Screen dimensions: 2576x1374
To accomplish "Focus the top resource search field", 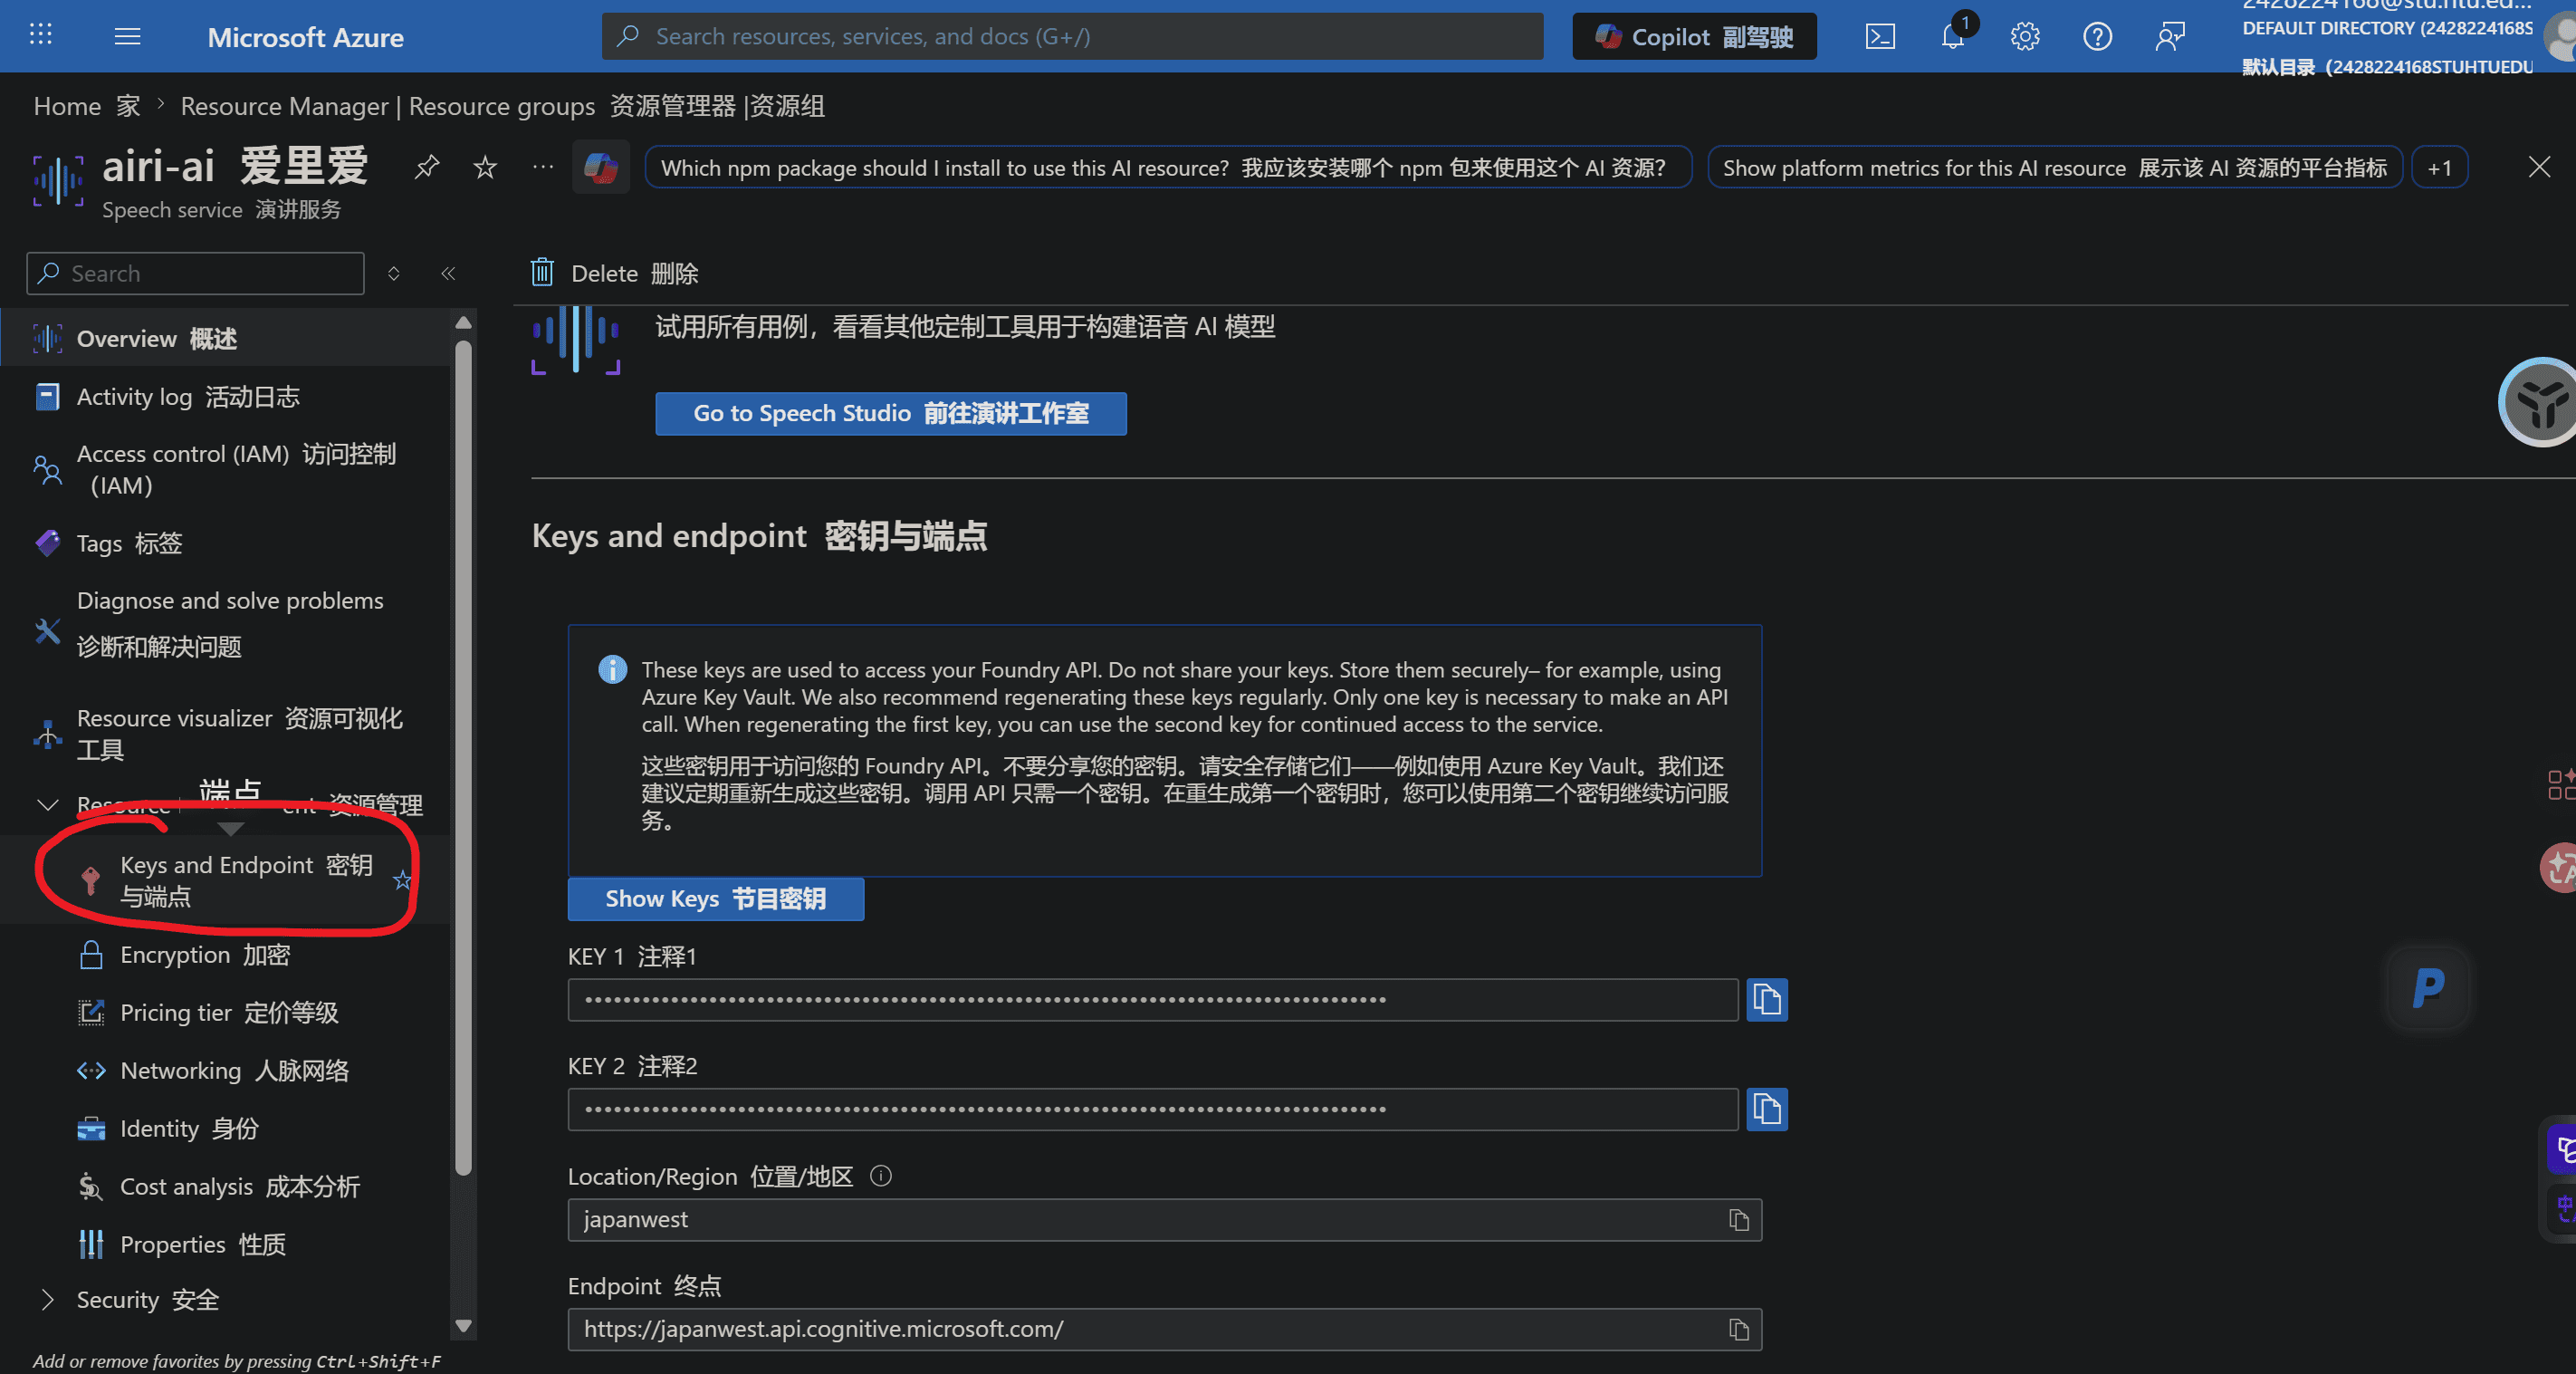I will [x=1072, y=37].
